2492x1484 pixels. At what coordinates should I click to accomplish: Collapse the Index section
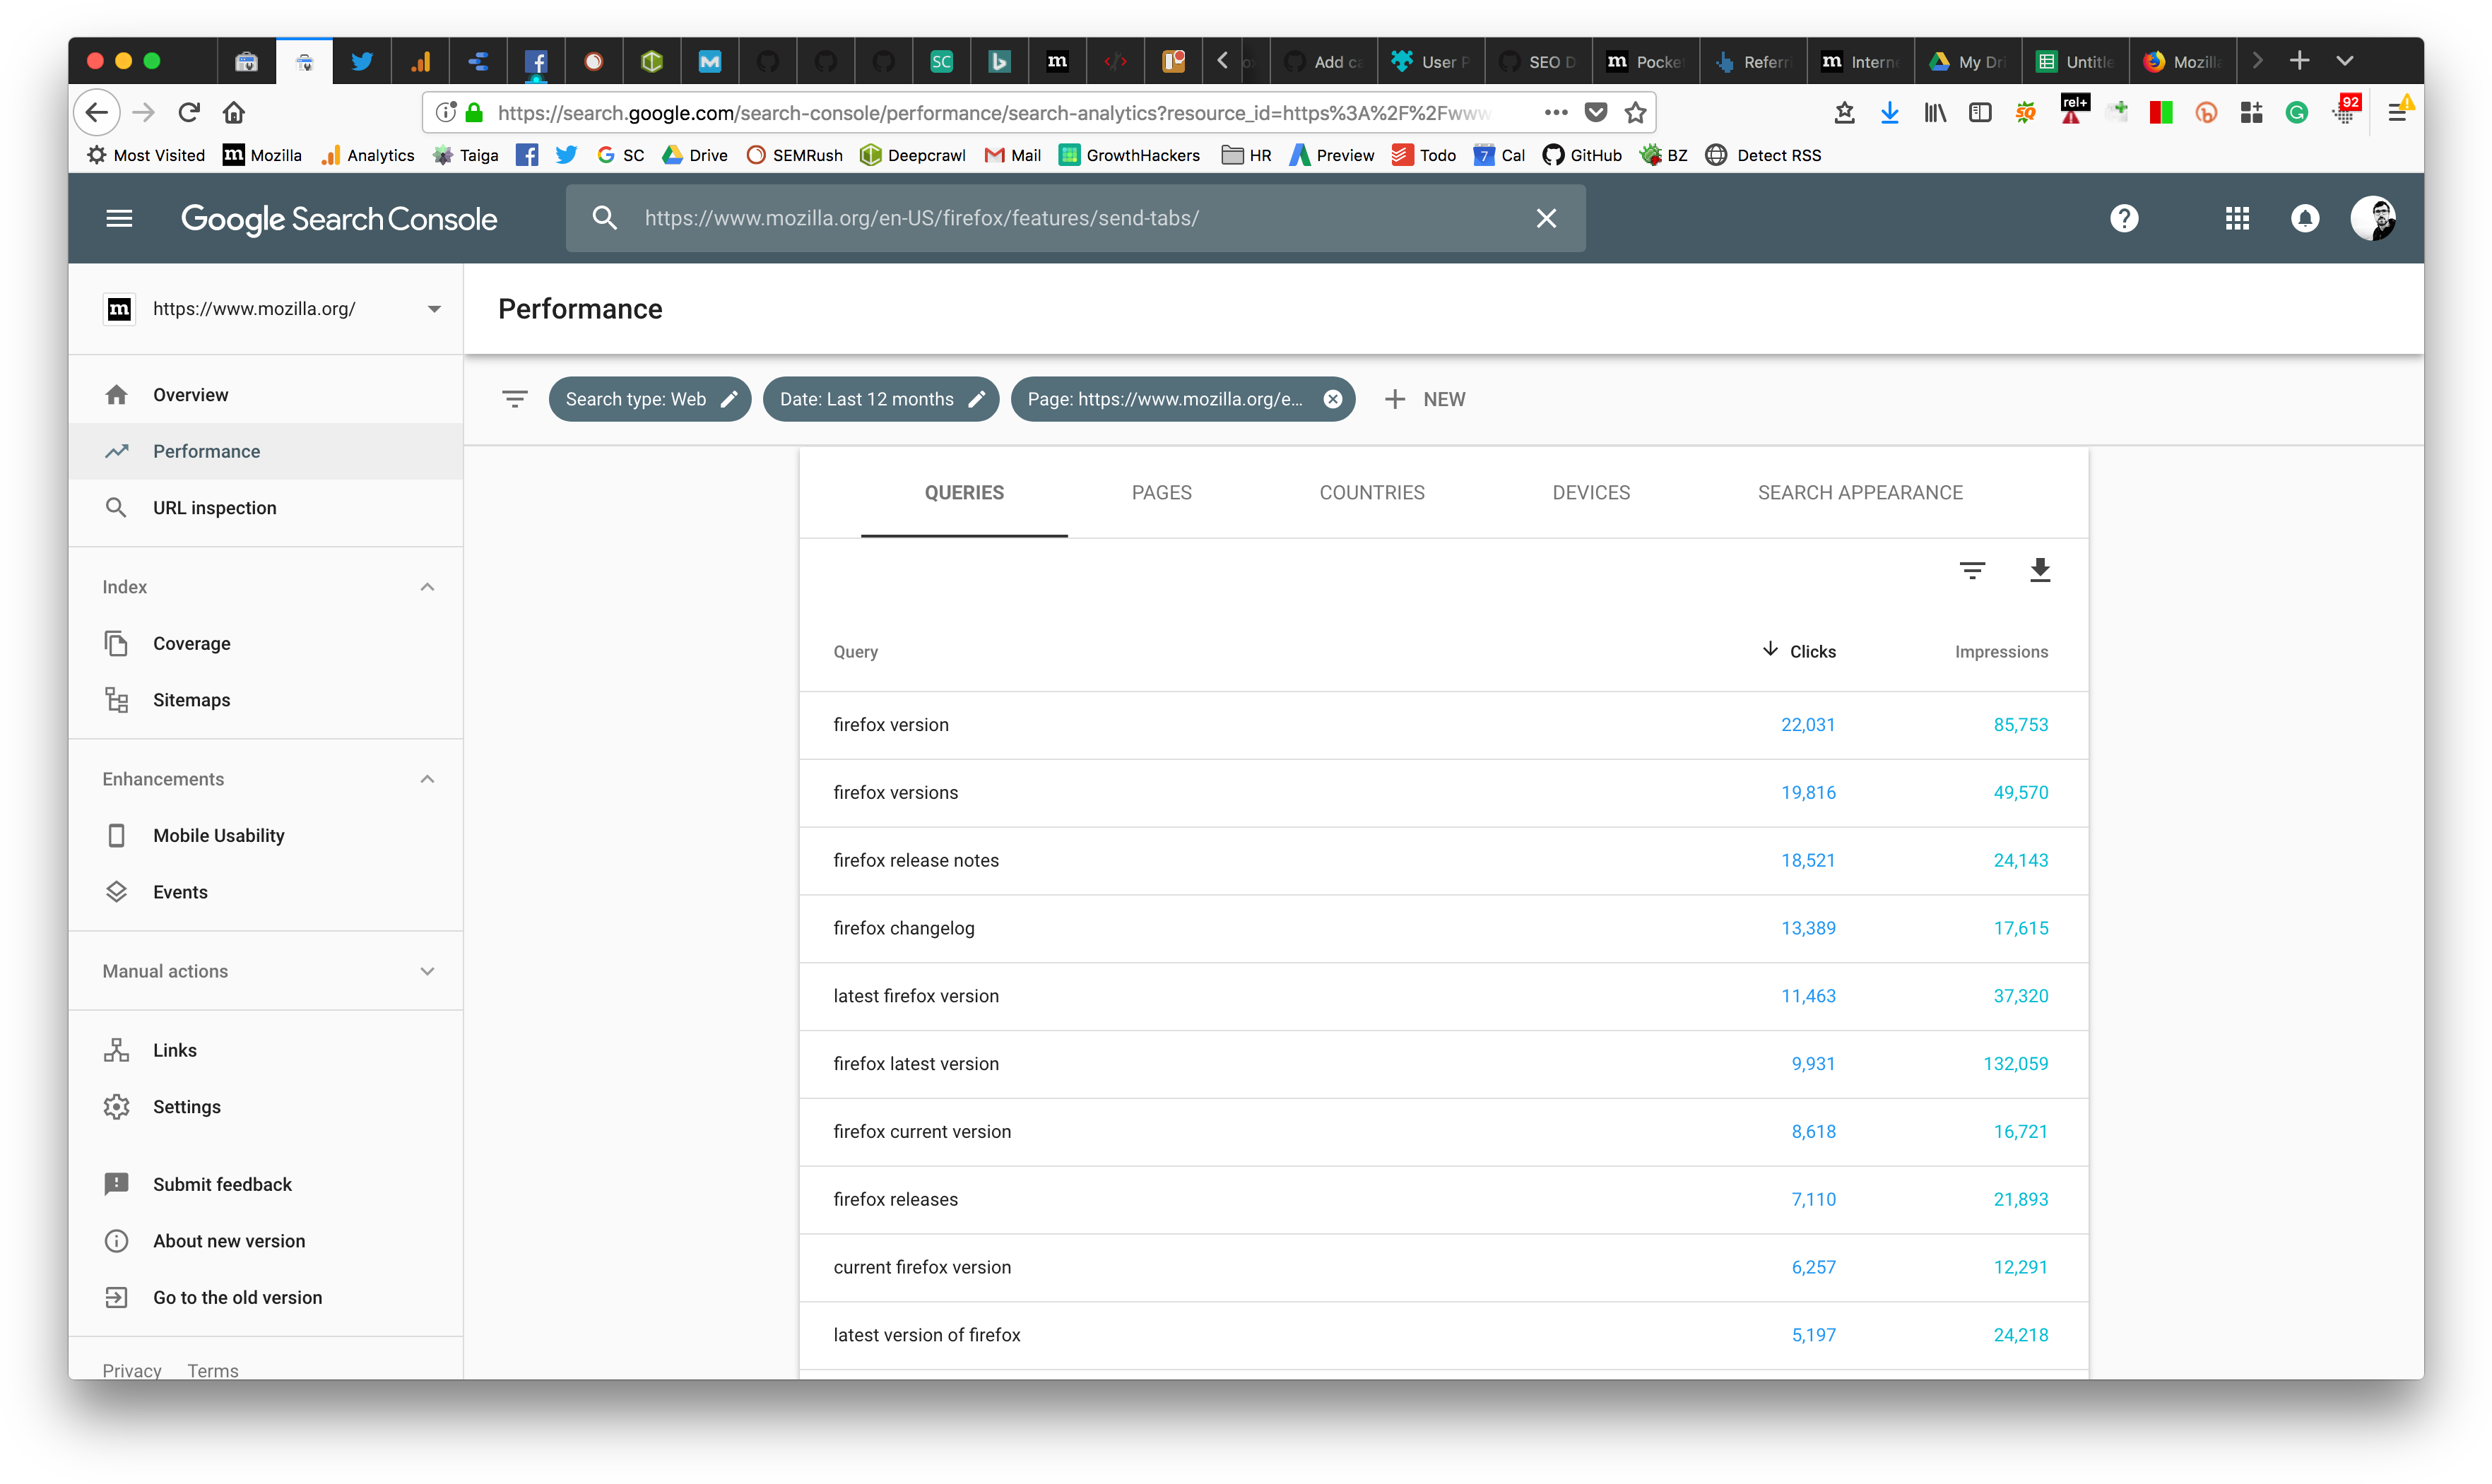tap(427, 587)
